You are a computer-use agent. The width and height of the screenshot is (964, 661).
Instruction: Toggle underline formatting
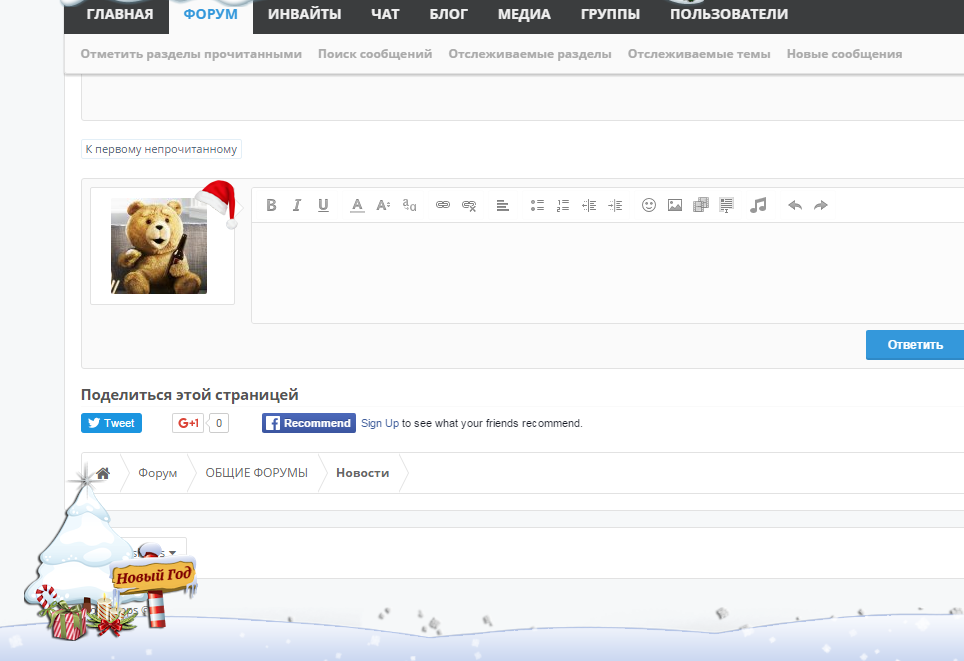323,205
